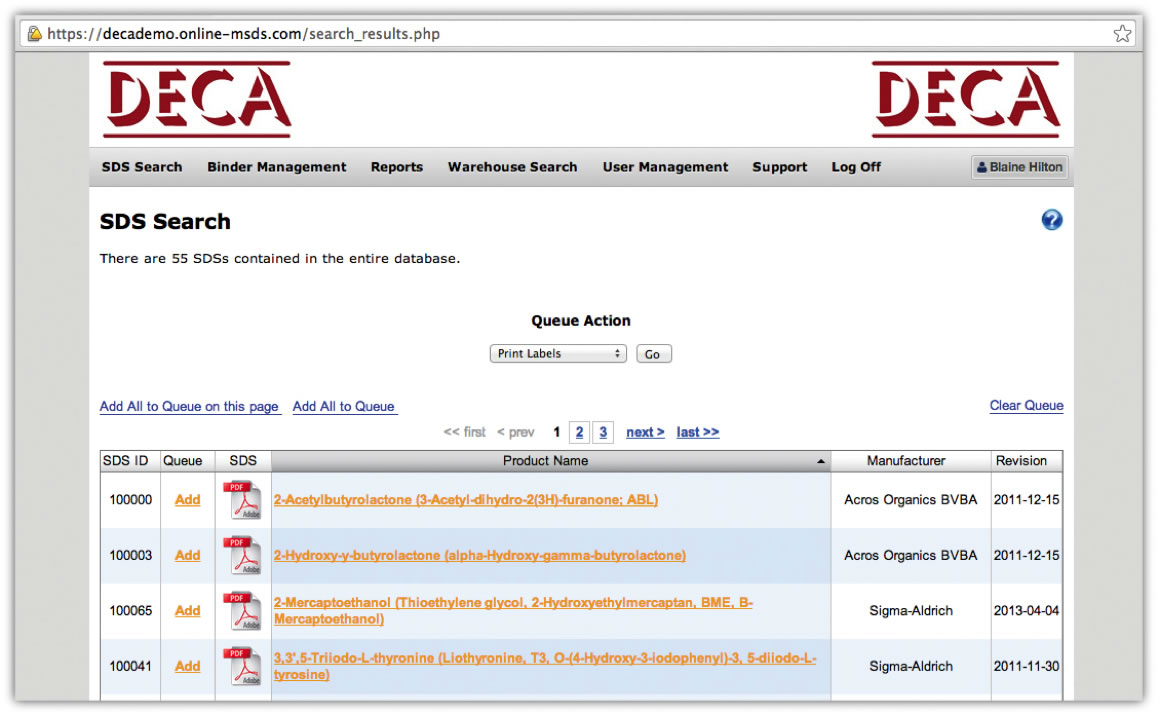Open the Binder Management menu
Image resolution: width=1159 pixels, height=716 pixels.
(277, 167)
